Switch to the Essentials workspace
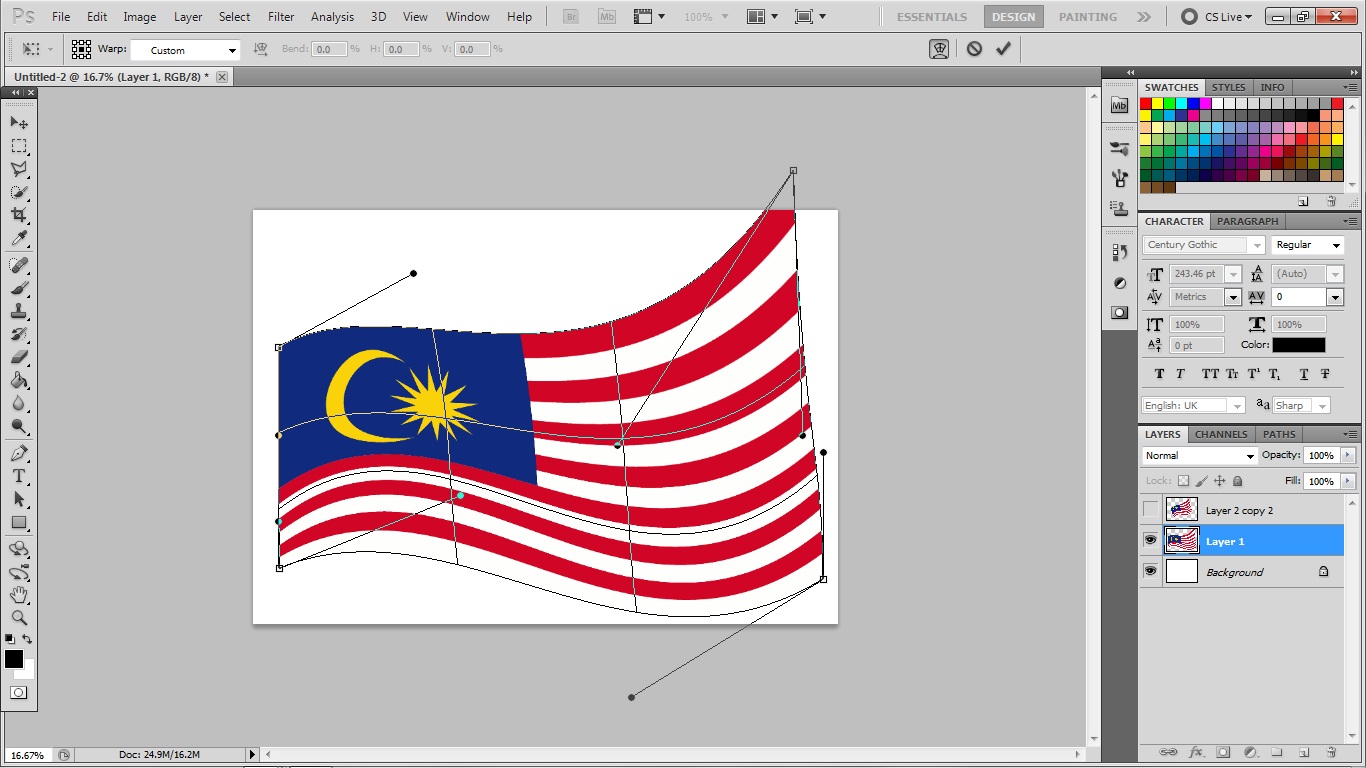Viewport: 1366px width, 768px height. (932, 17)
